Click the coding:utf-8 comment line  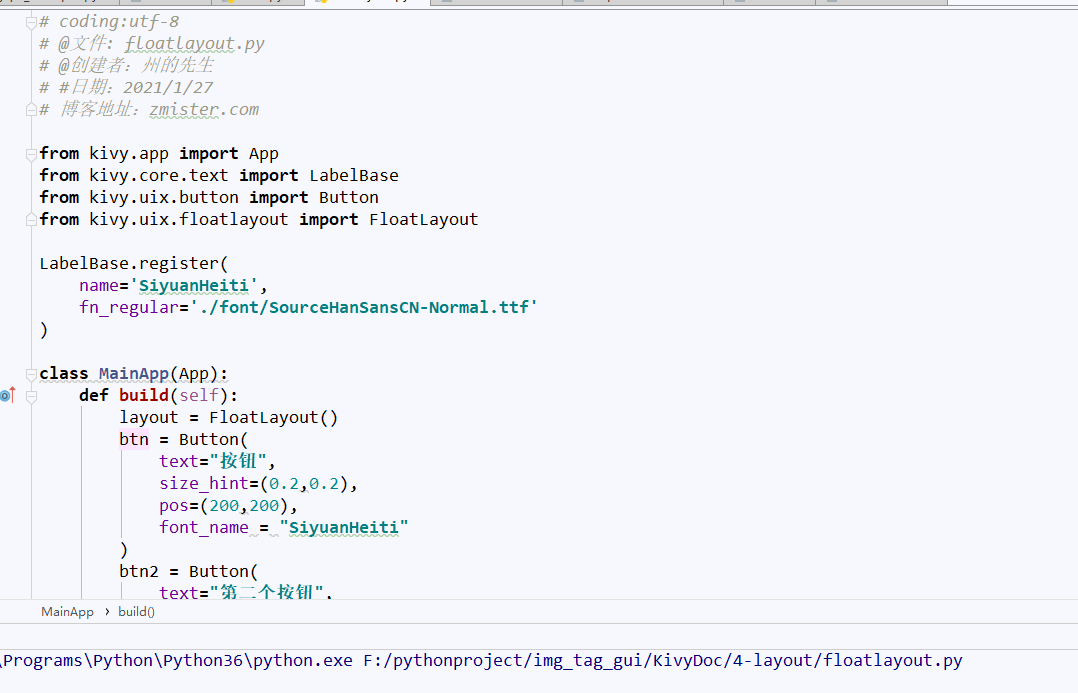point(109,21)
